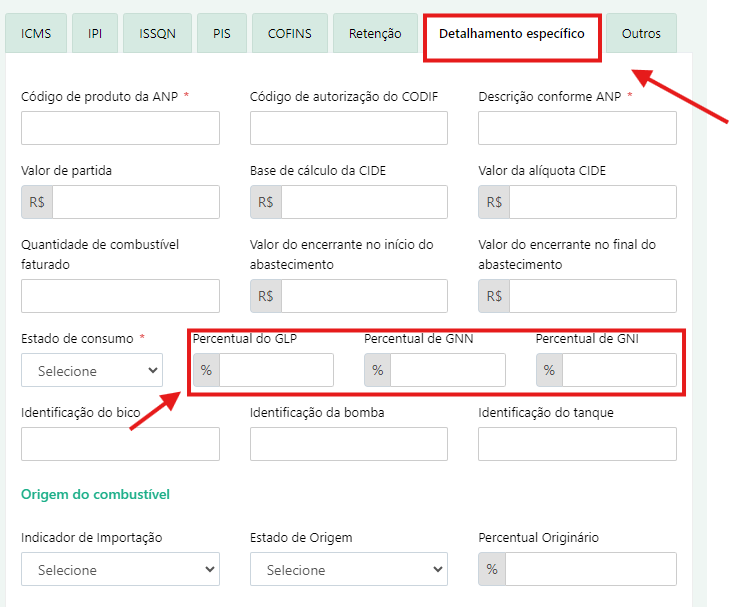The width and height of the screenshot is (730, 607).
Task: Switch to the Retenção tab
Action: point(375,34)
